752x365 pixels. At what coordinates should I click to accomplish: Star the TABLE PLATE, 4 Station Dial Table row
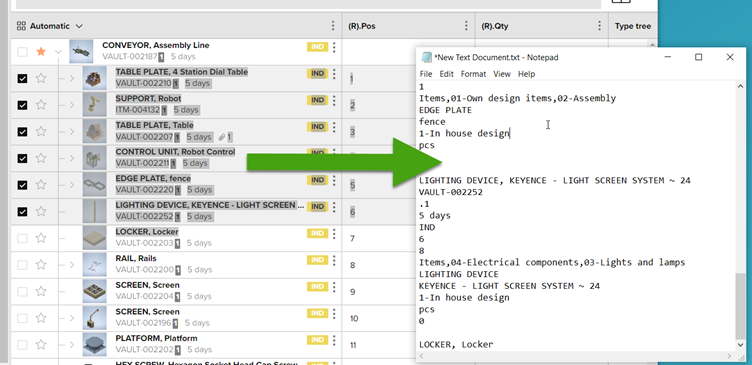pos(41,78)
